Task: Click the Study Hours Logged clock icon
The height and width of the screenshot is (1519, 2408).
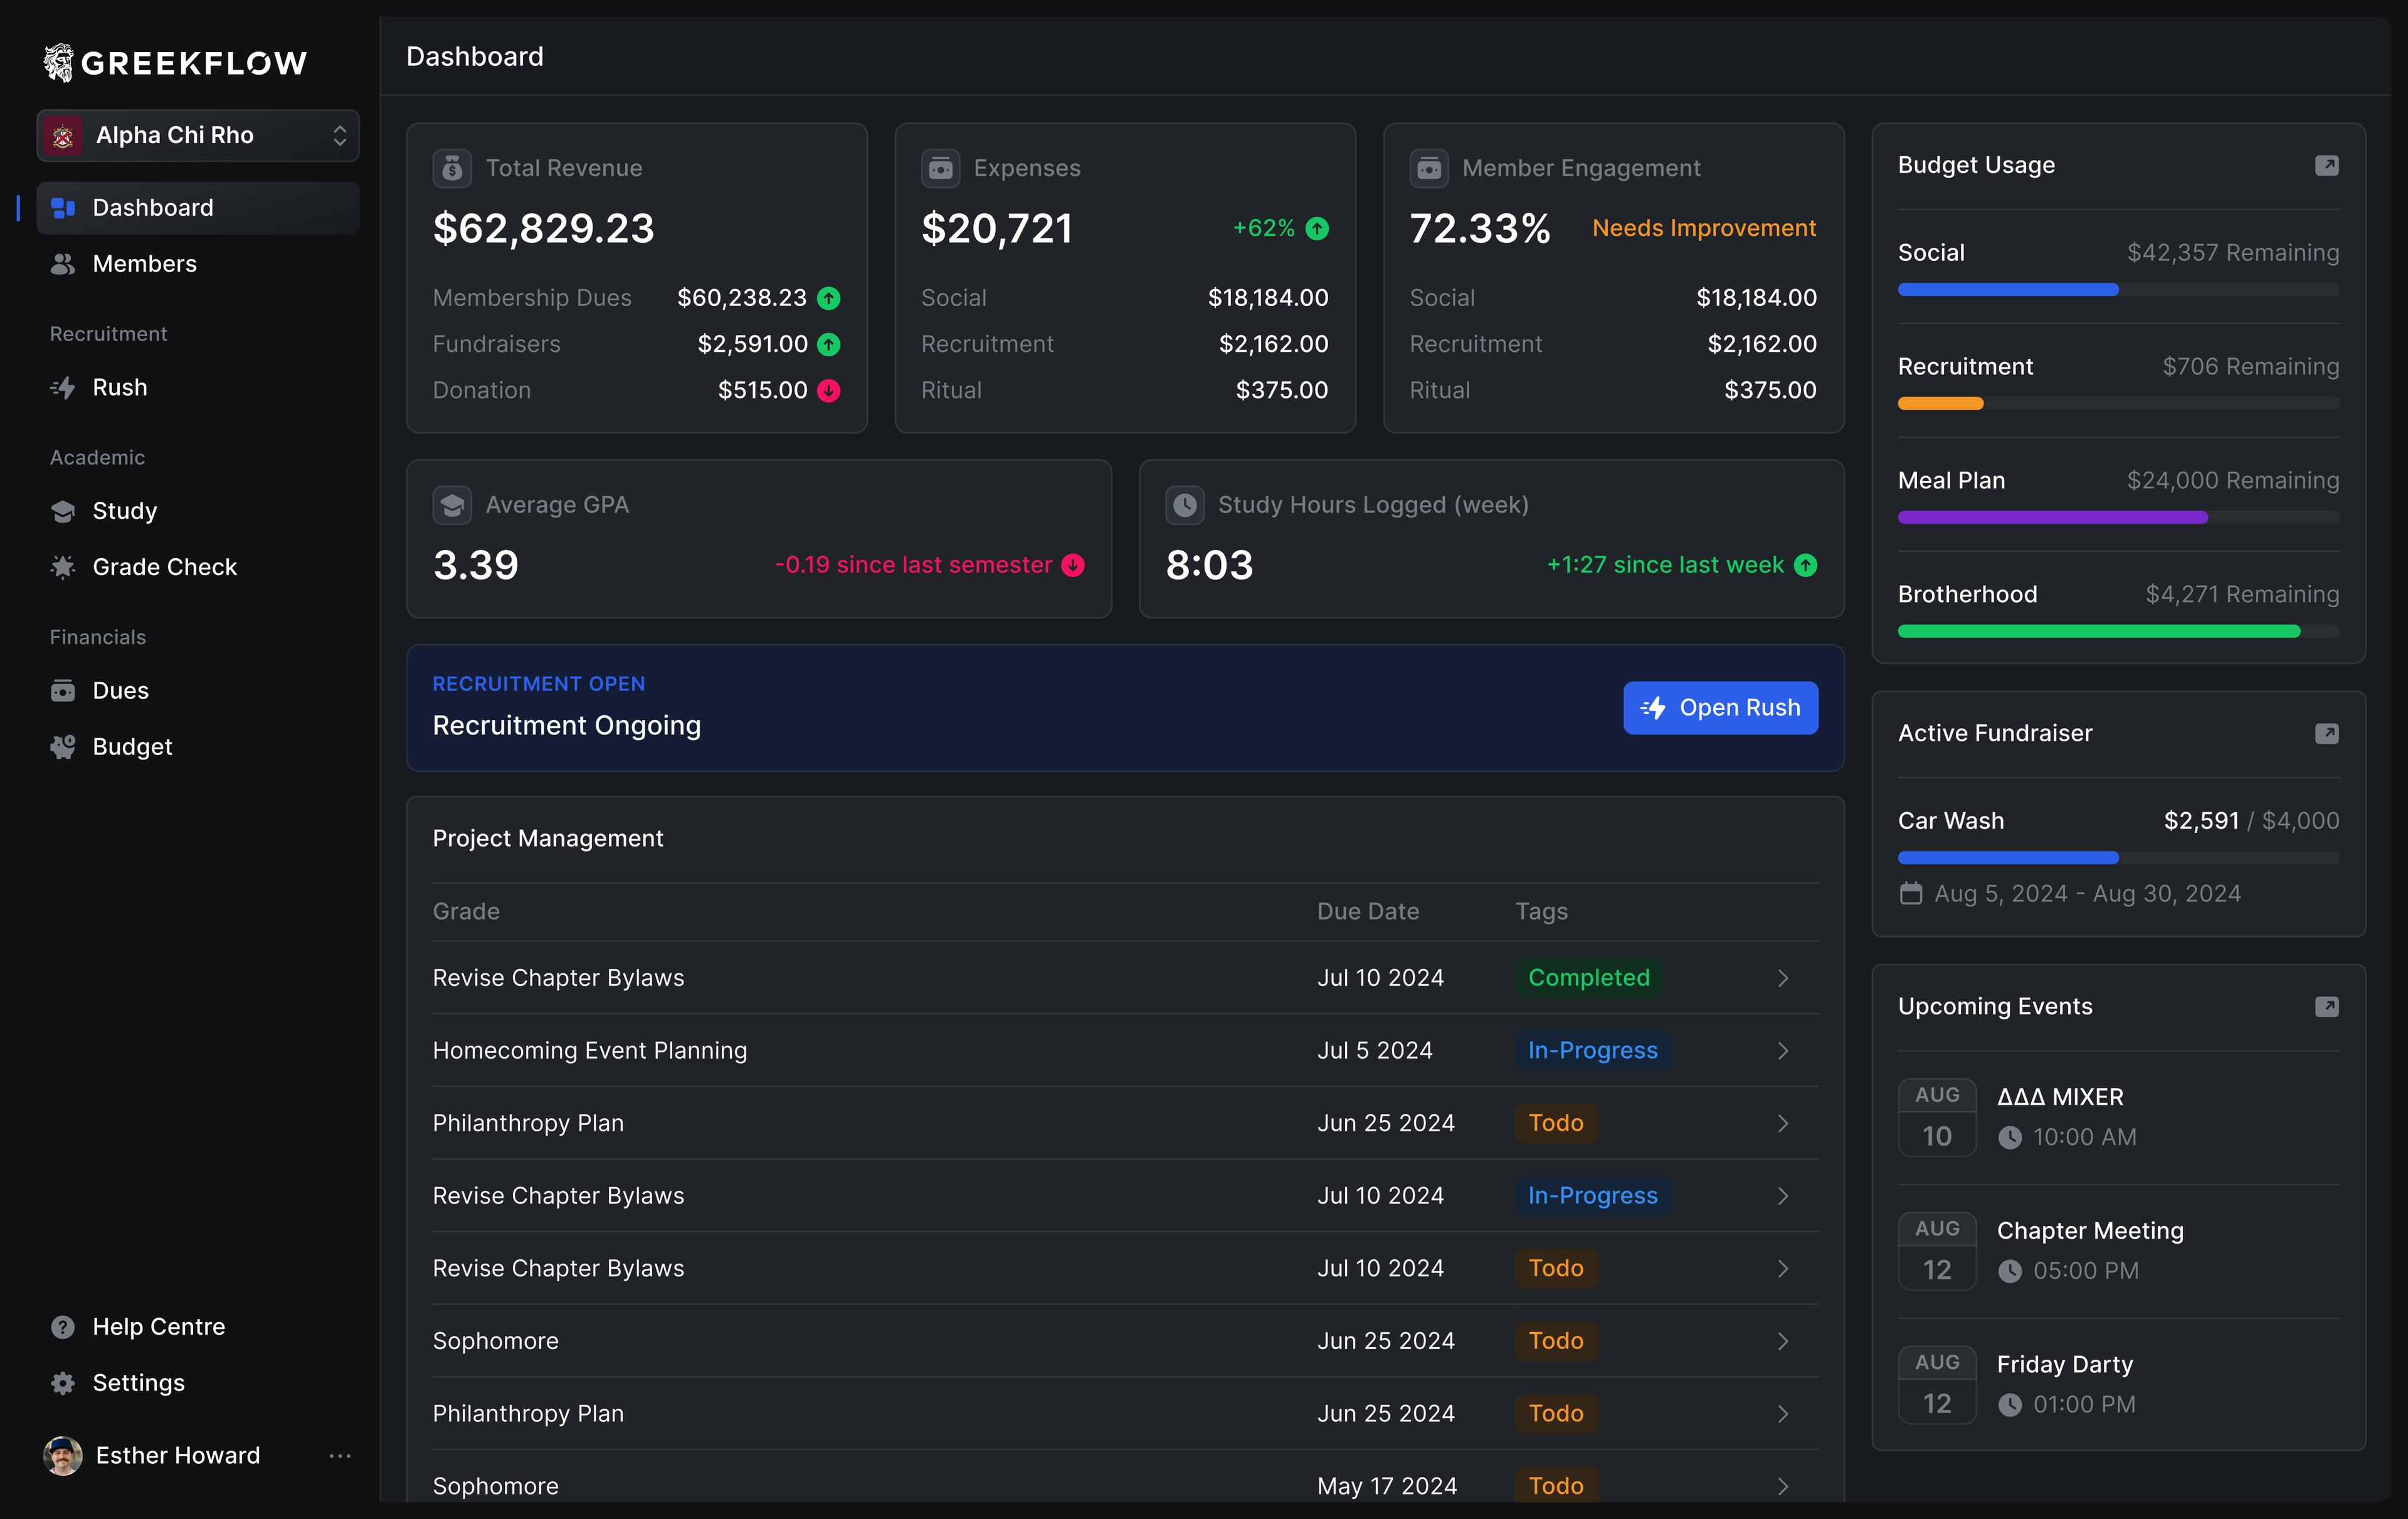Action: (x=1184, y=505)
